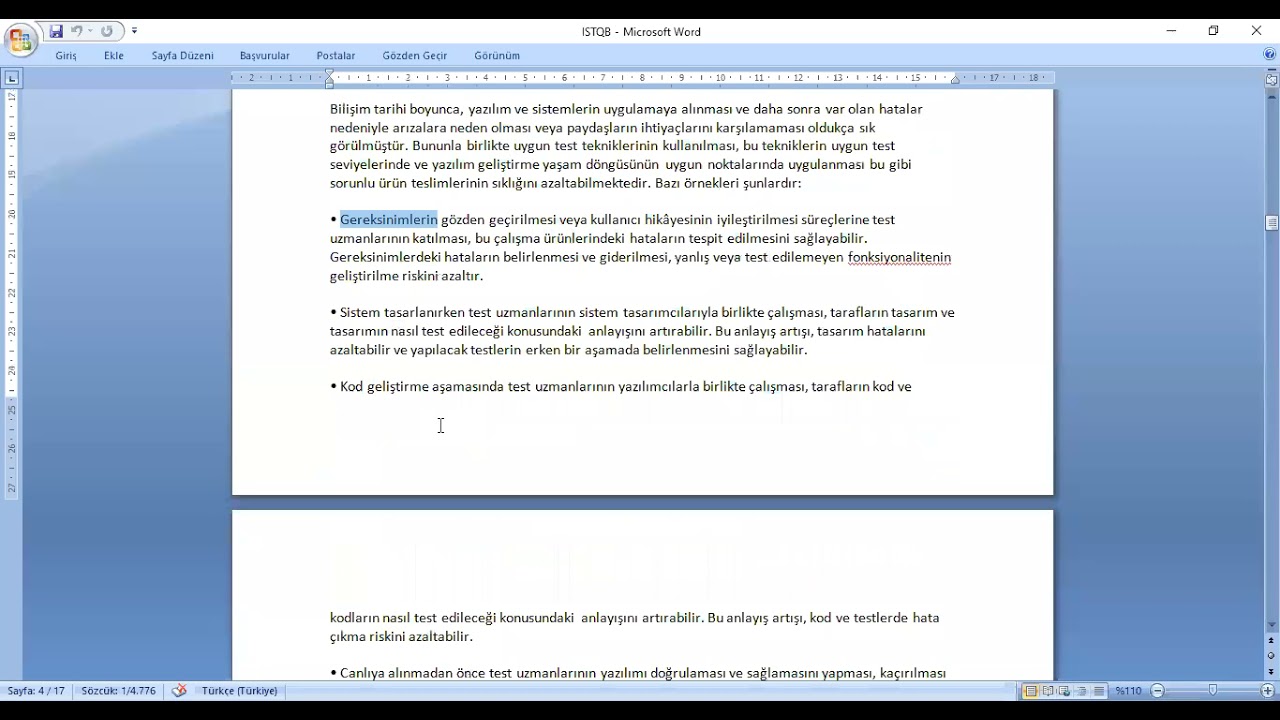Open word count from Sözcük: 1/4.776
This screenshot has width=1280, height=720.
pyautogui.click(x=118, y=691)
